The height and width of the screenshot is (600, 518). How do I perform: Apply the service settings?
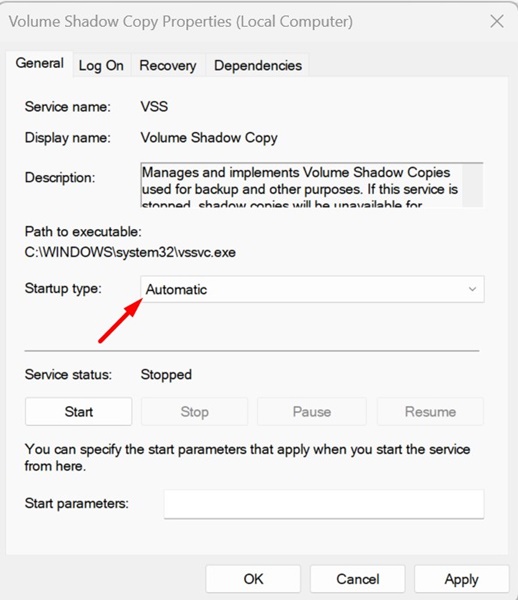point(461,579)
